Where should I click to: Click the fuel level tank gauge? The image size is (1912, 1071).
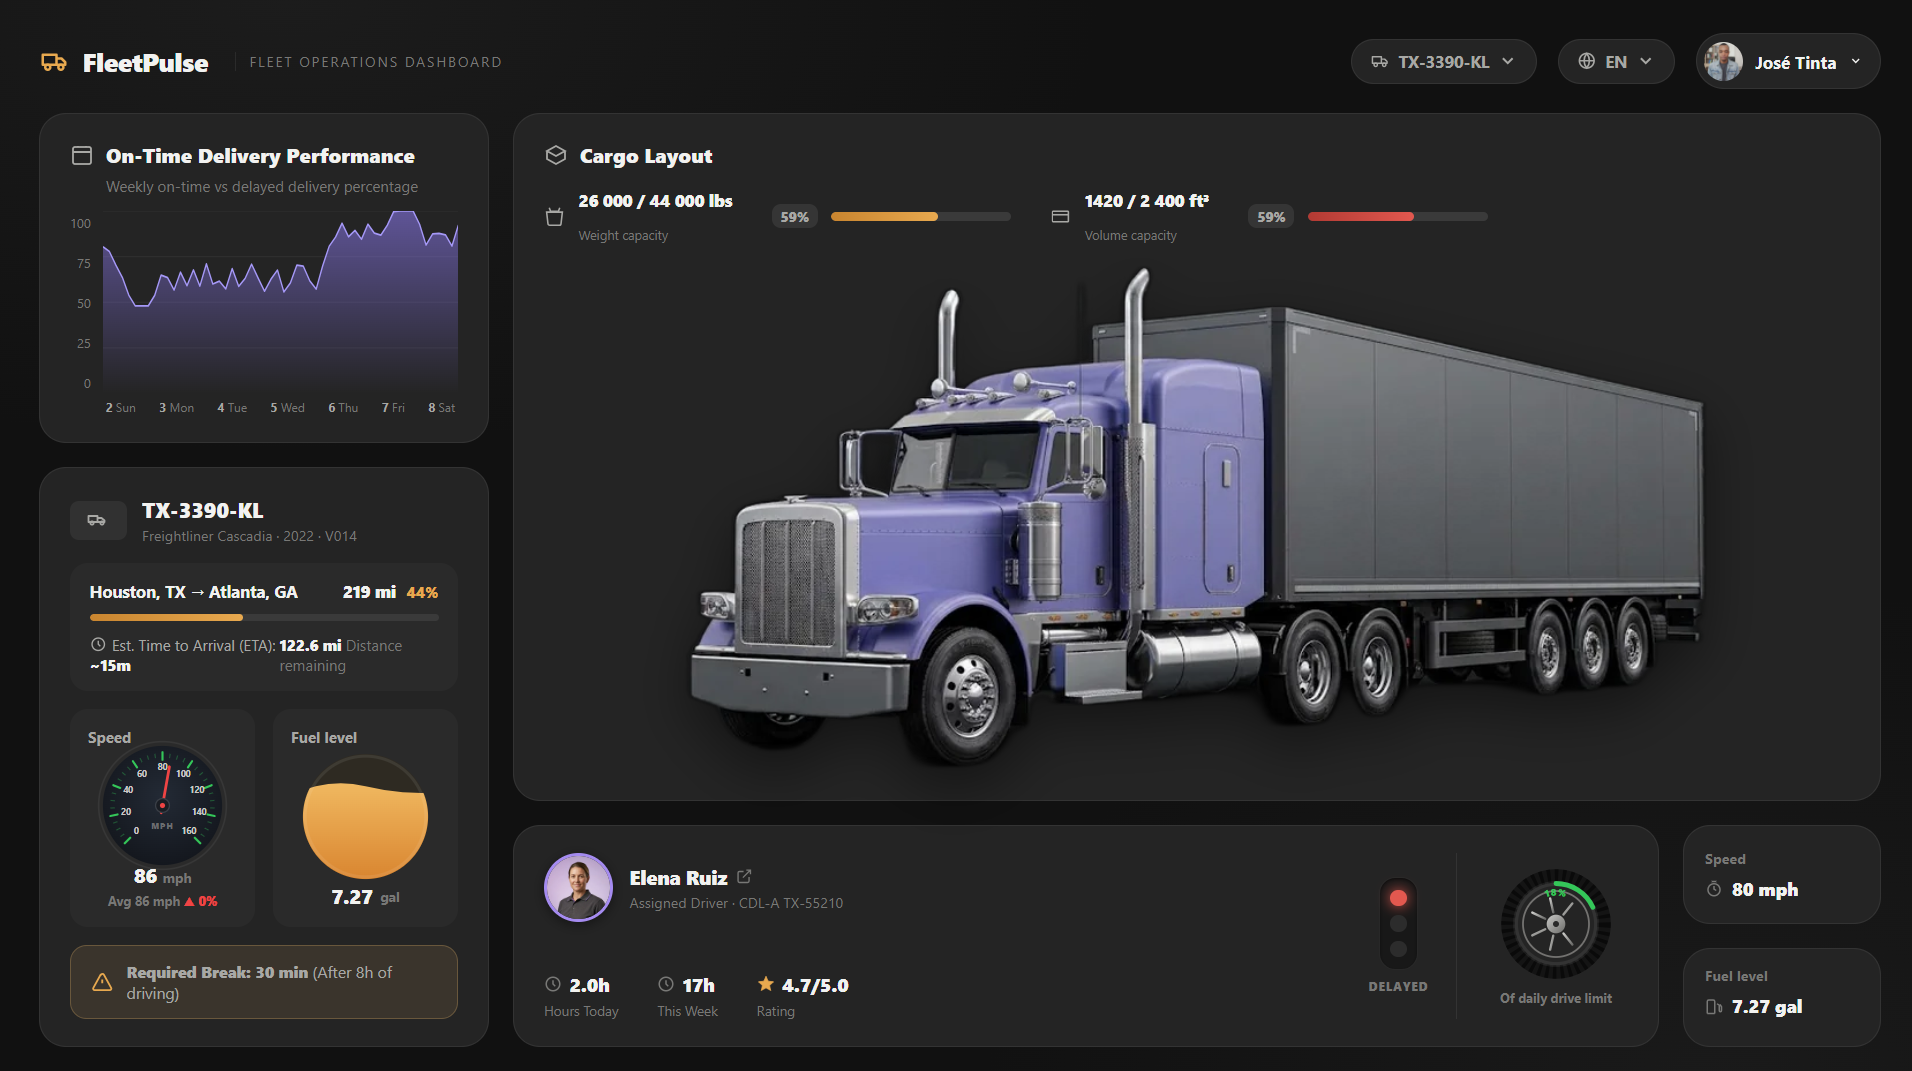coord(365,817)
